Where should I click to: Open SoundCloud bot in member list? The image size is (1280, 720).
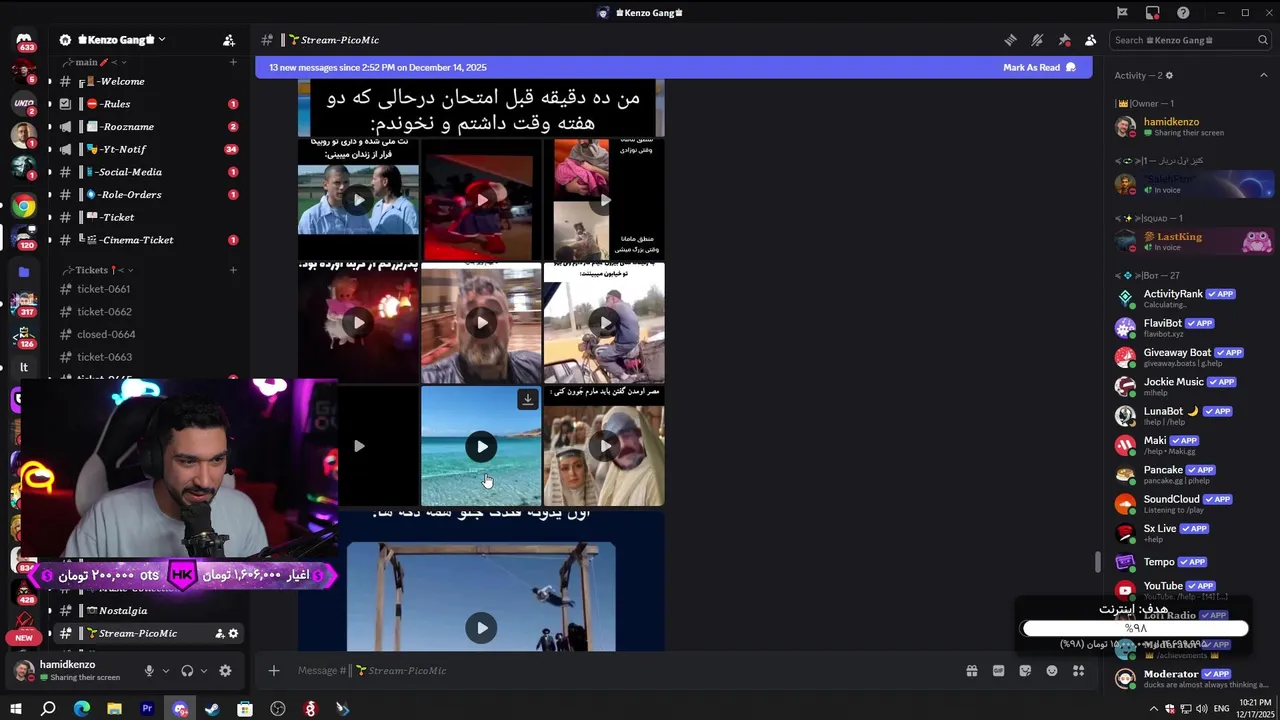(x=1193, y=504)
